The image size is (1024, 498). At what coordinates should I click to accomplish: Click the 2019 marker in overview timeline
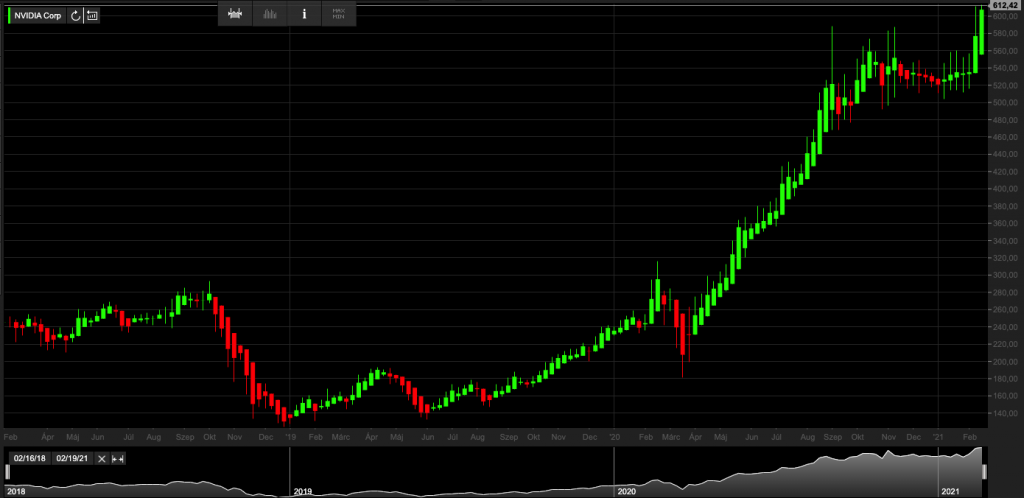coord(304,492)
